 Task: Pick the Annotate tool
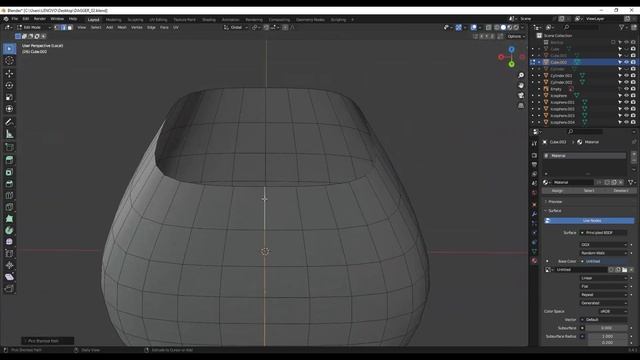coord(9,122)
